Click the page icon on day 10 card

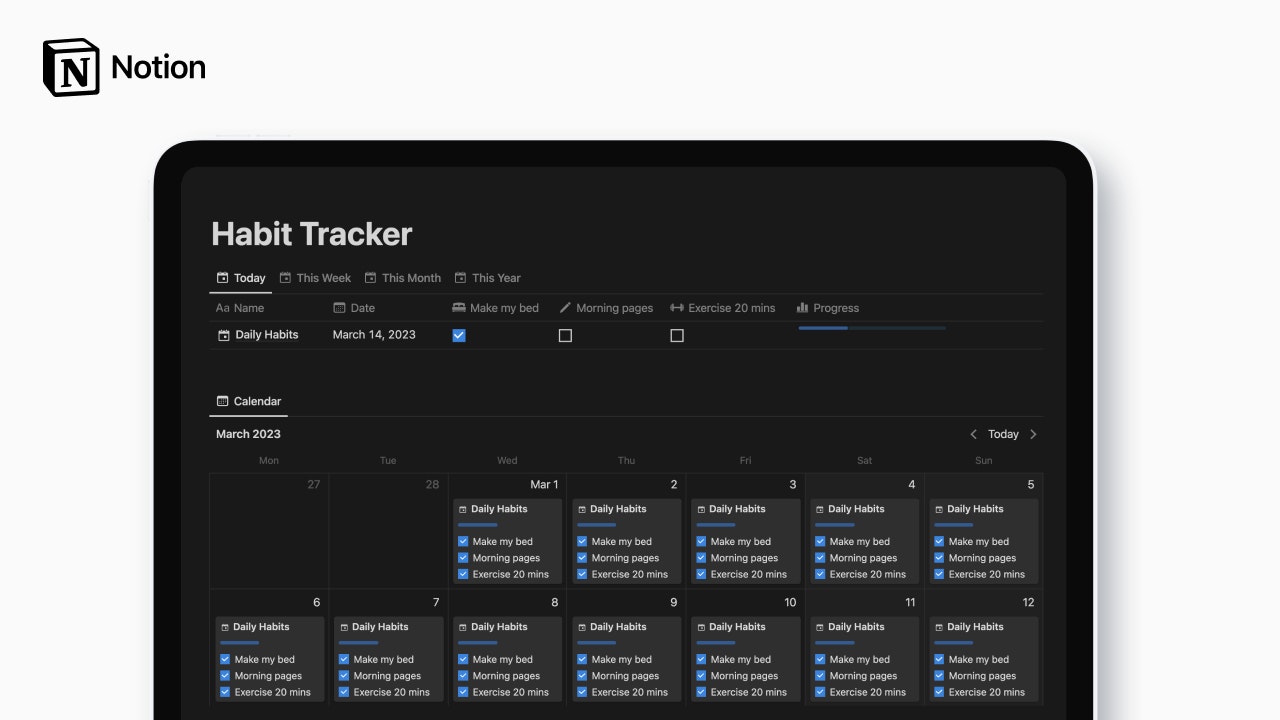pos(701,627)
